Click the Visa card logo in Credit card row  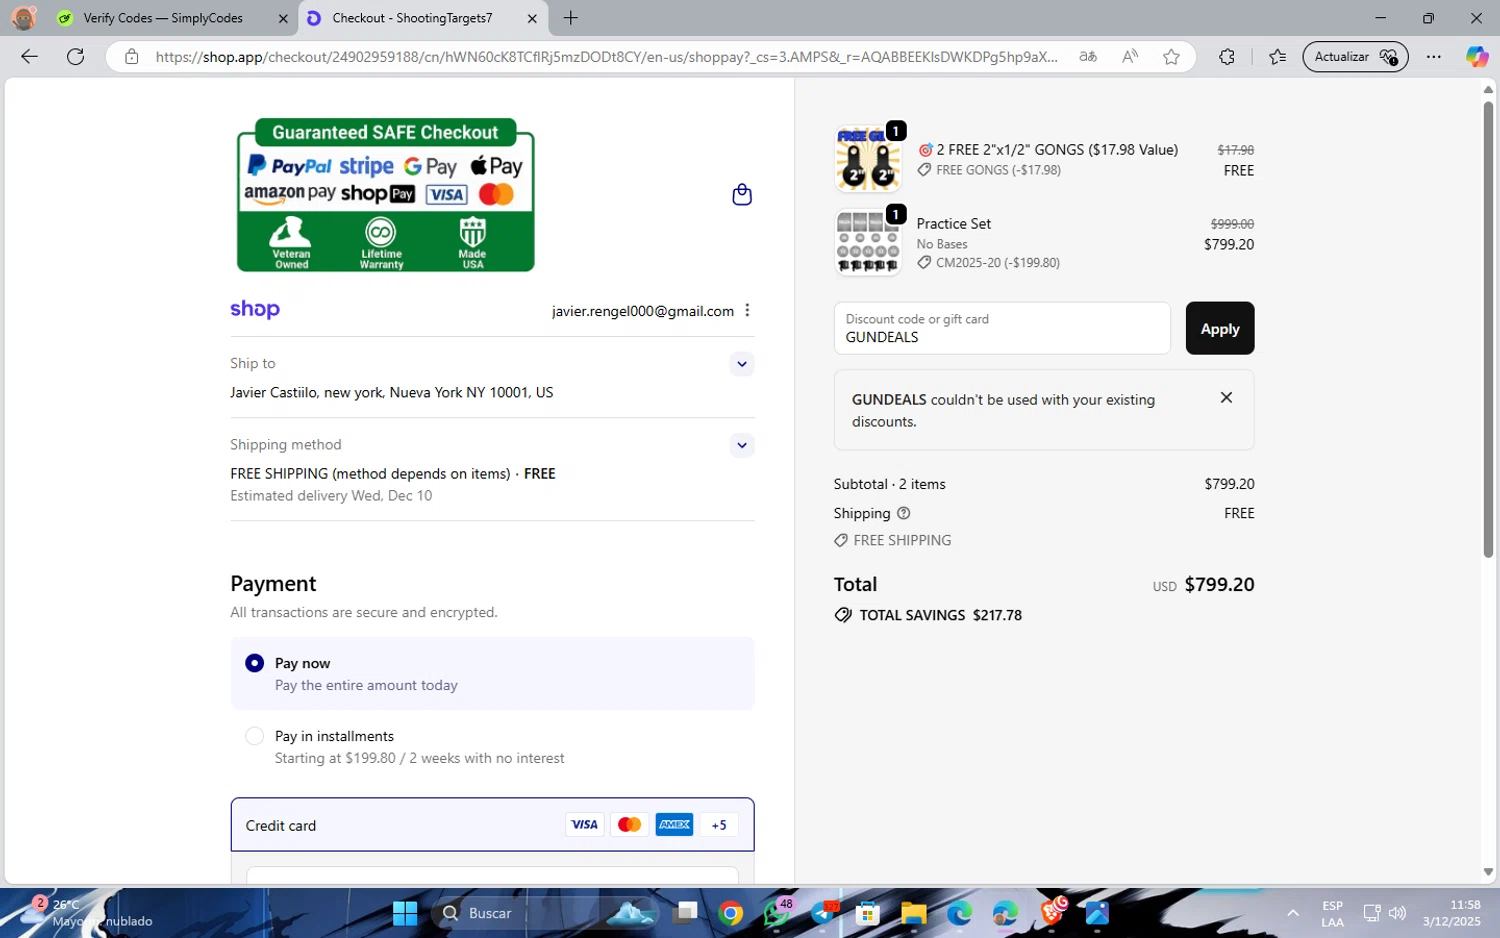584,825
